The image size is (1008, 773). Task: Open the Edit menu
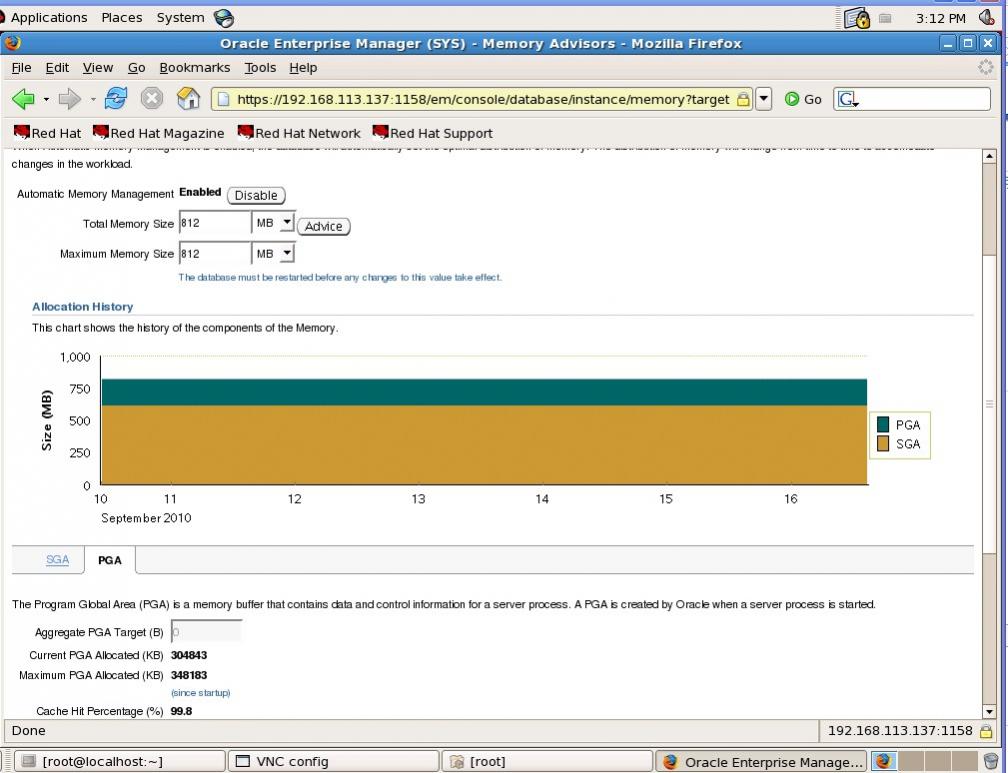tap(57, 68)
